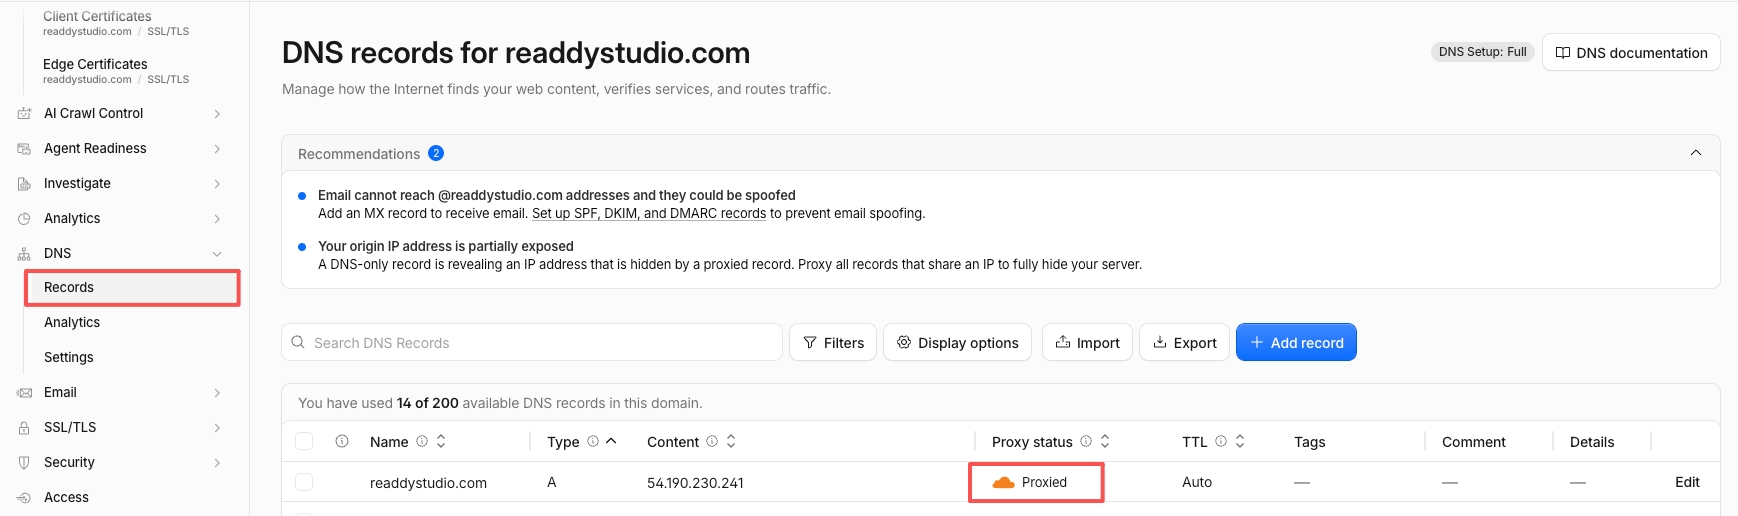Sort by Name column arrows
This screenshot has width=1738, height=516.
click(441, 441)
